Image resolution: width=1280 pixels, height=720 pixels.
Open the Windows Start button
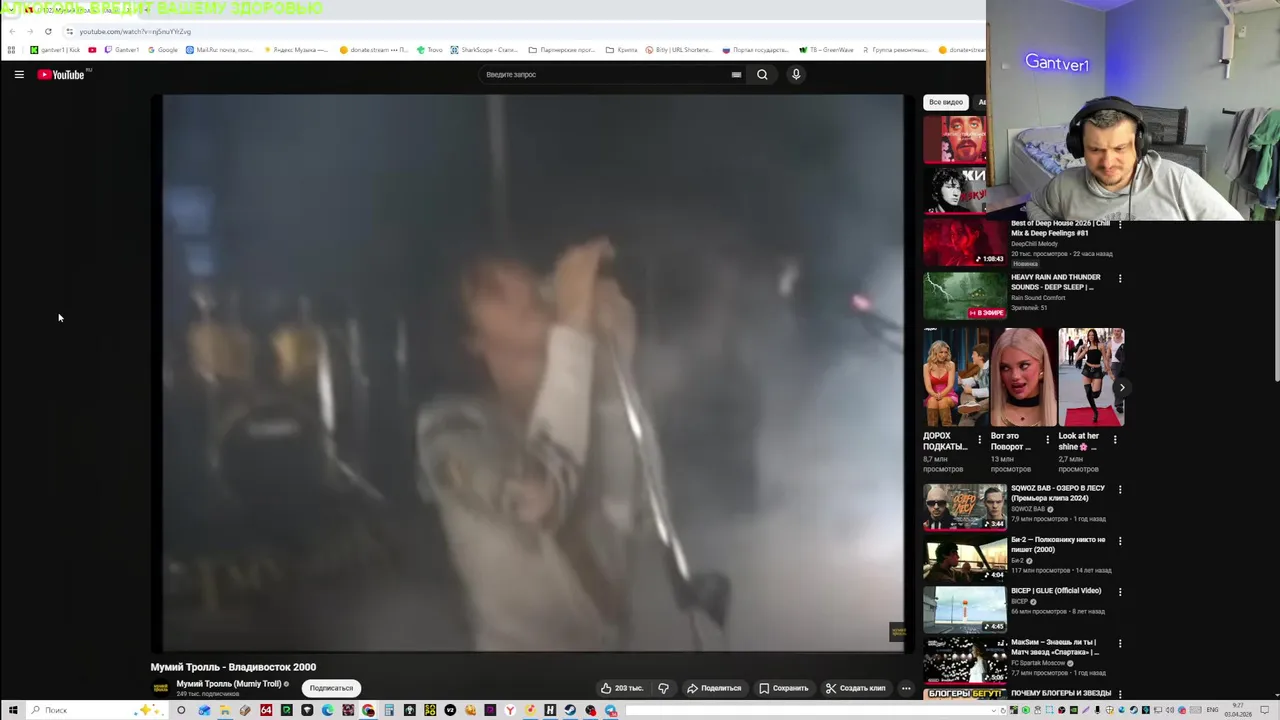[x=13, y=710]
